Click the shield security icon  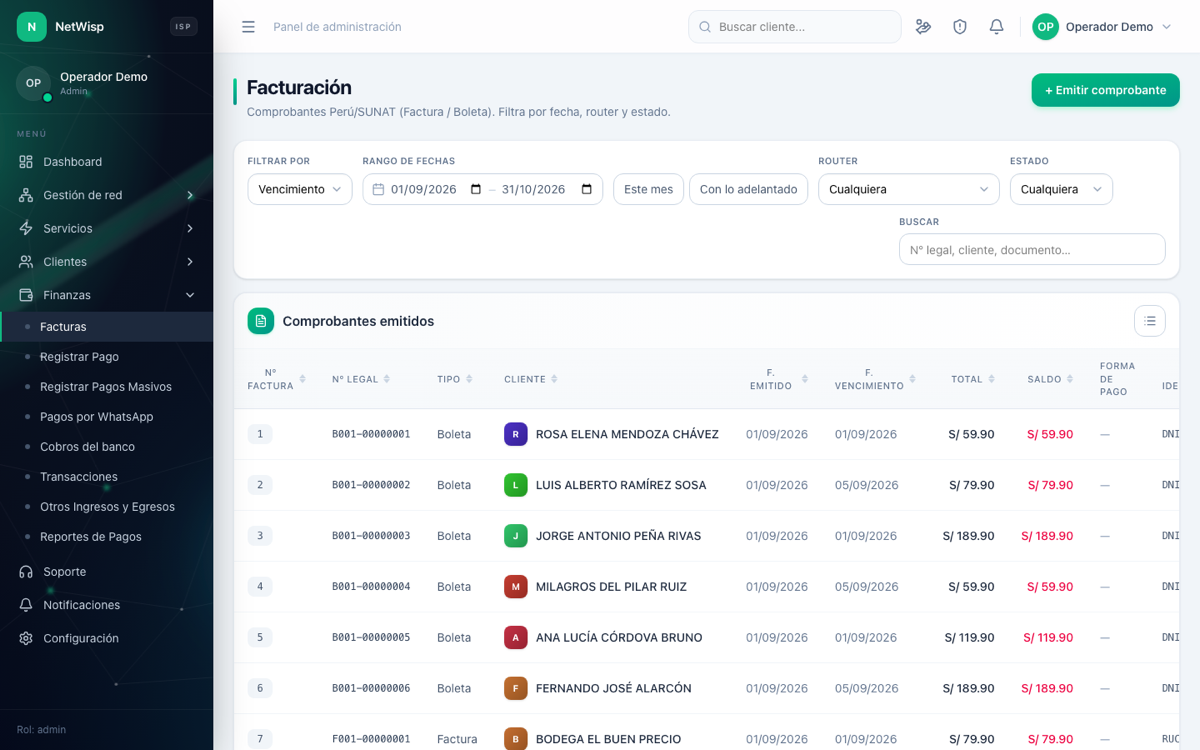tap(960, 27)
